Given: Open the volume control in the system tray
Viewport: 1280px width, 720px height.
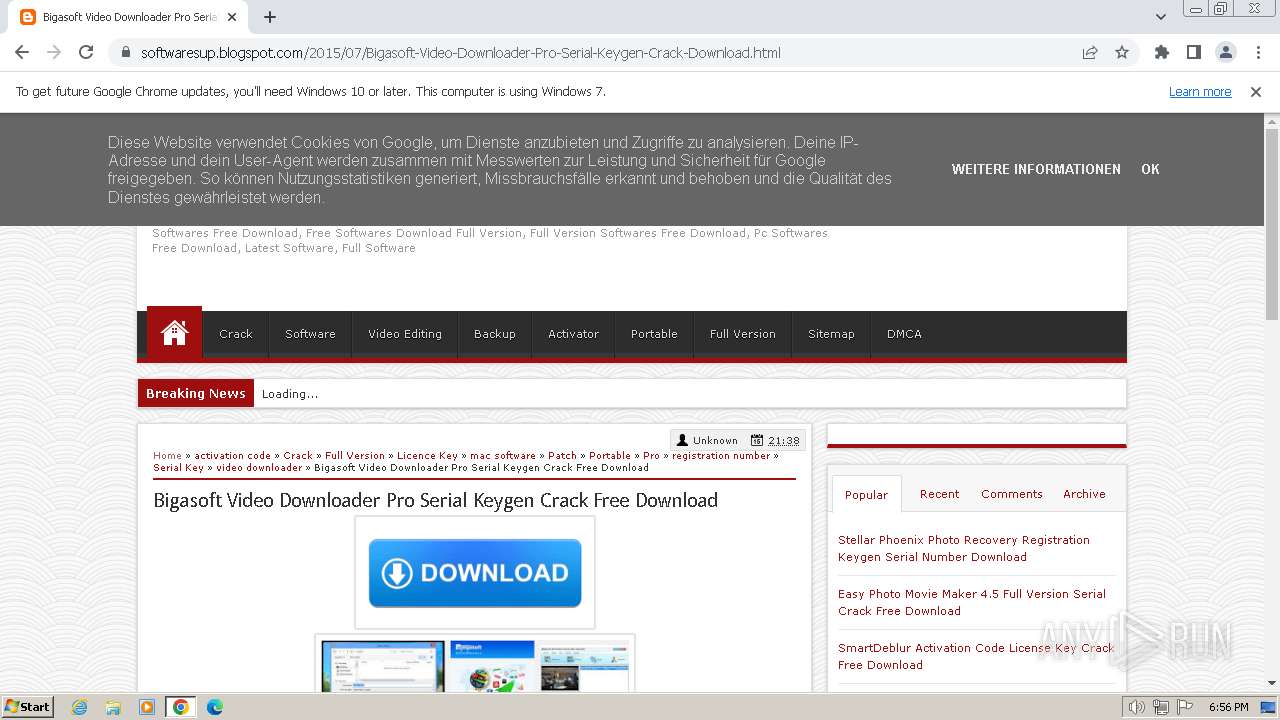Looking at the screenshot, I should (1136, 707).
